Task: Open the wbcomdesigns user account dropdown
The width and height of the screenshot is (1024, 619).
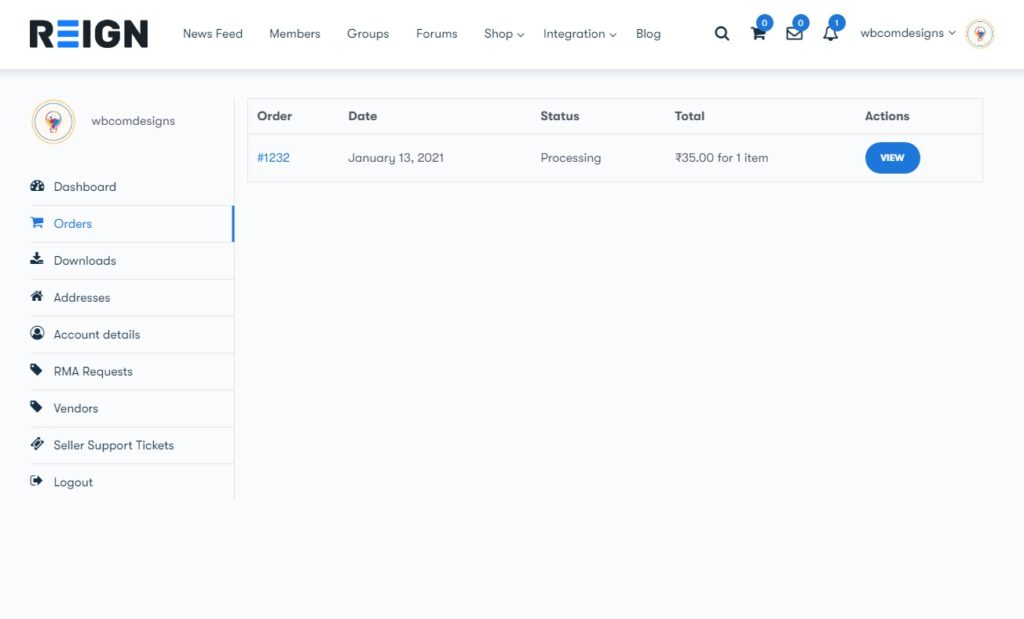Action: tap(907, 33)
